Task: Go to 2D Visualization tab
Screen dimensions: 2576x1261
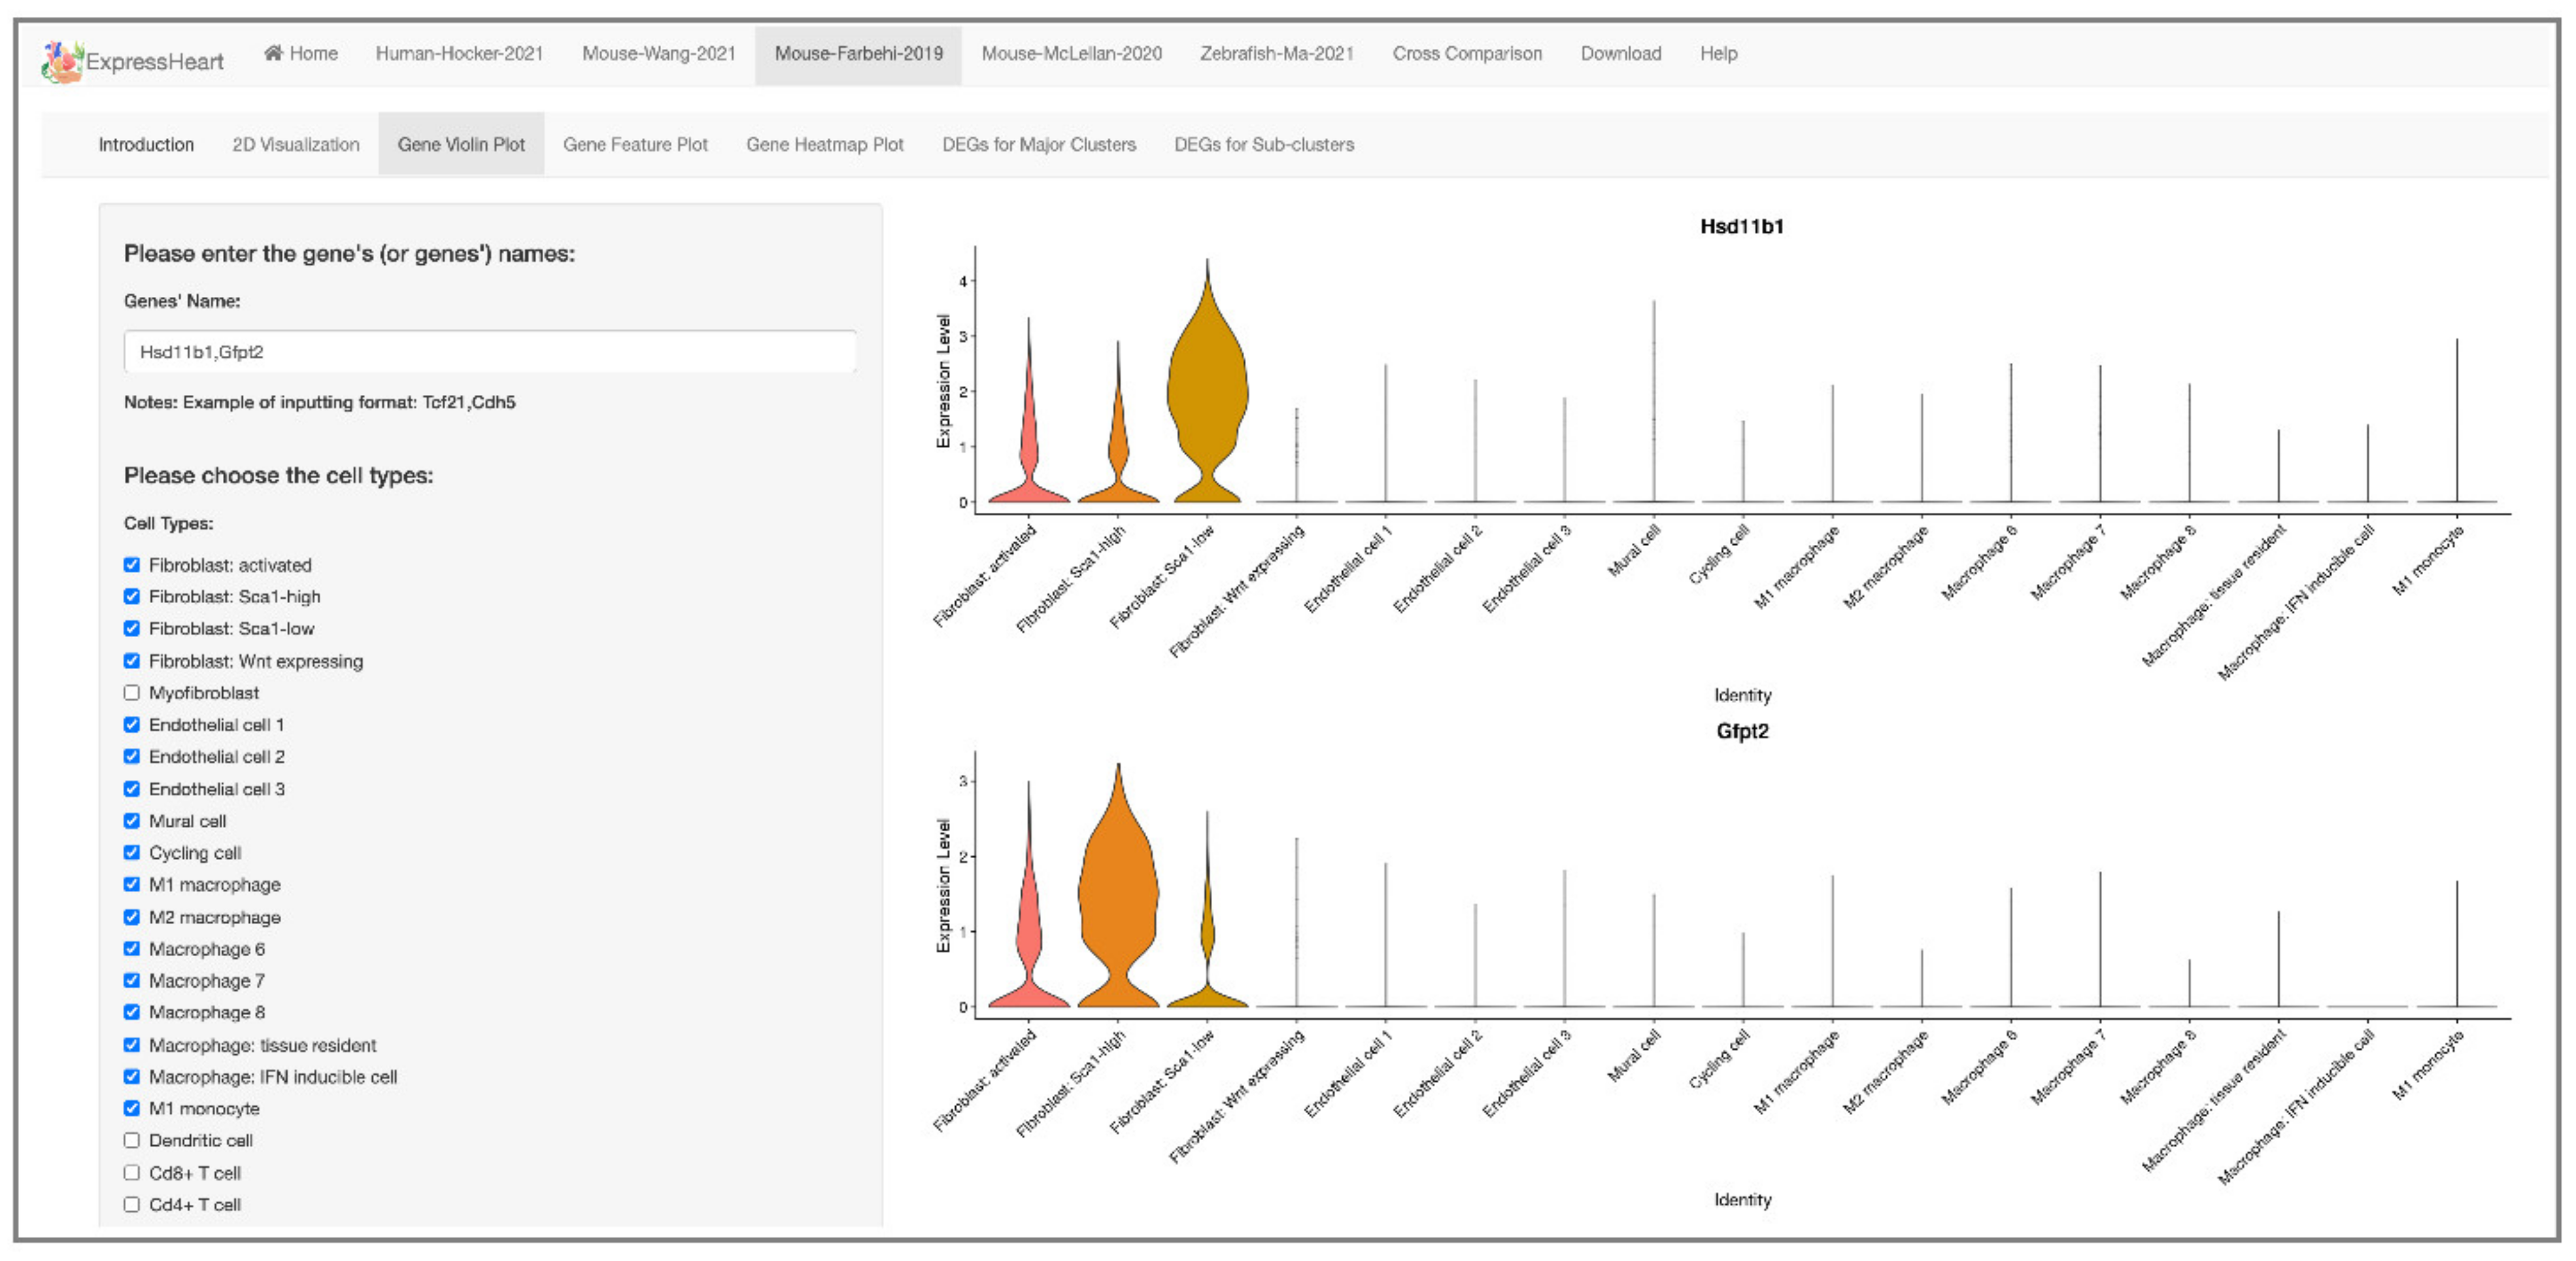Action: (x=295, y=144)
